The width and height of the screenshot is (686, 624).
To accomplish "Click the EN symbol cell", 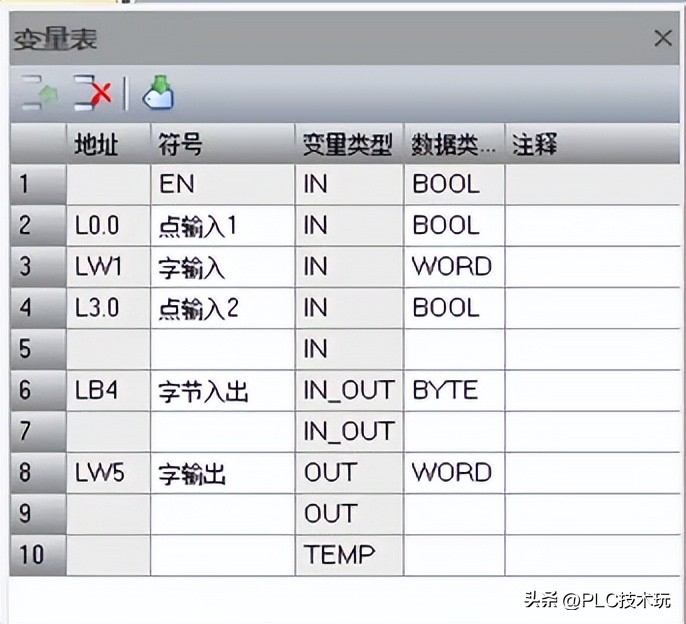I will [x=223, y=184].
